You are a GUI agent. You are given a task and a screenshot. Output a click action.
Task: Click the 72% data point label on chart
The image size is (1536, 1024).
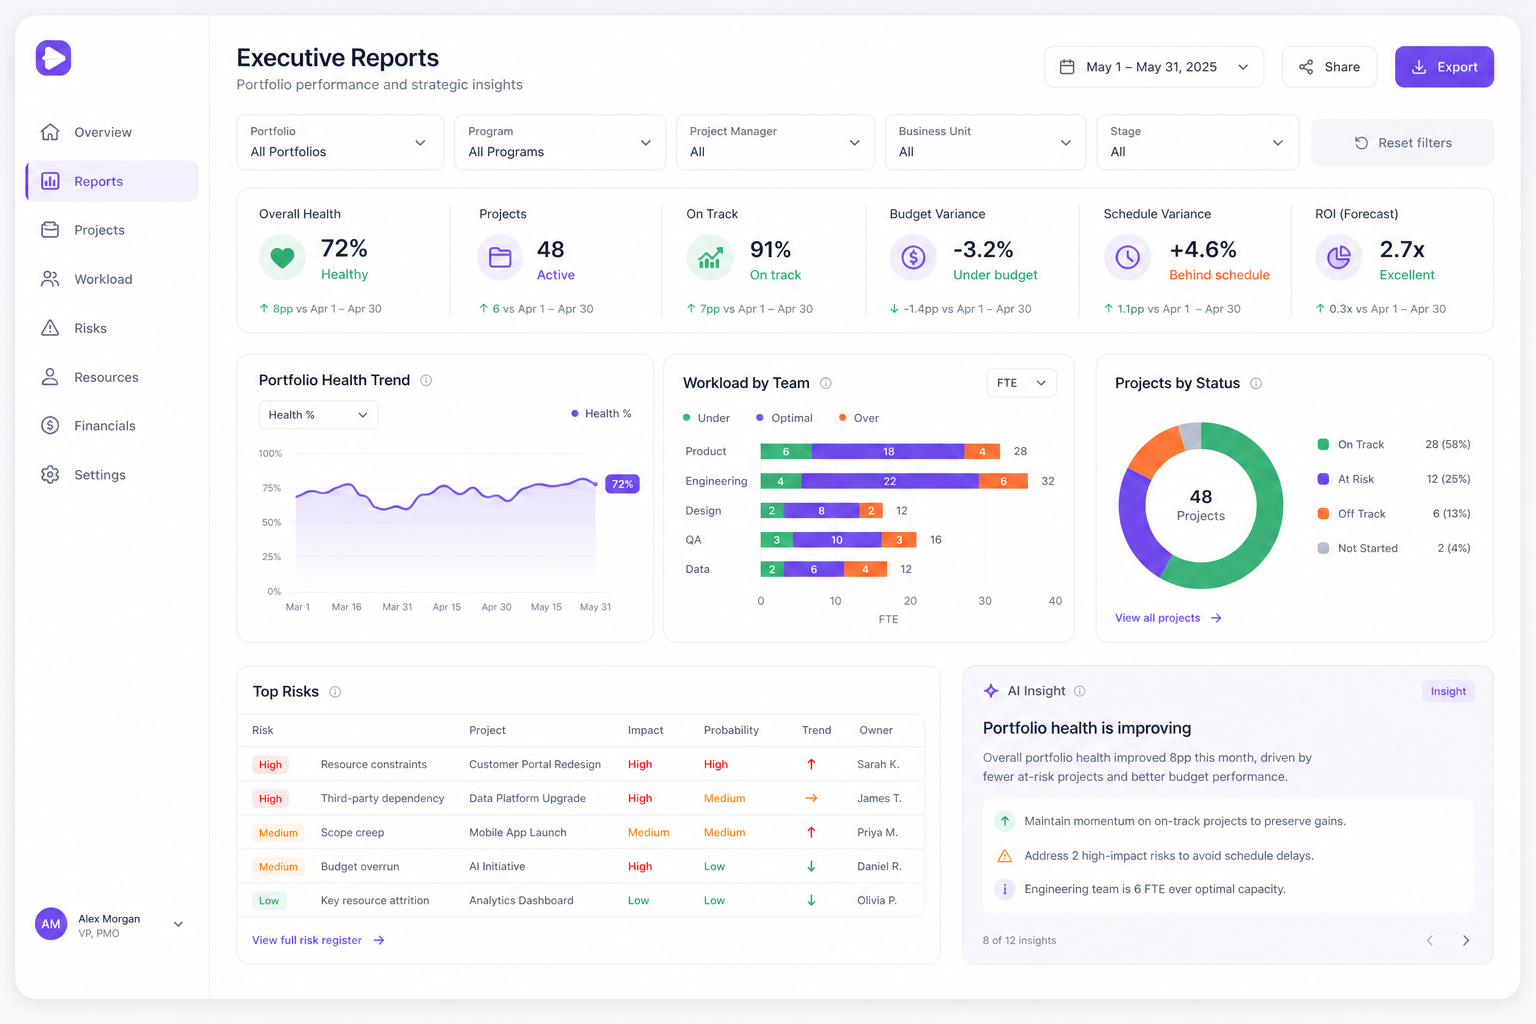coord(622,484)
